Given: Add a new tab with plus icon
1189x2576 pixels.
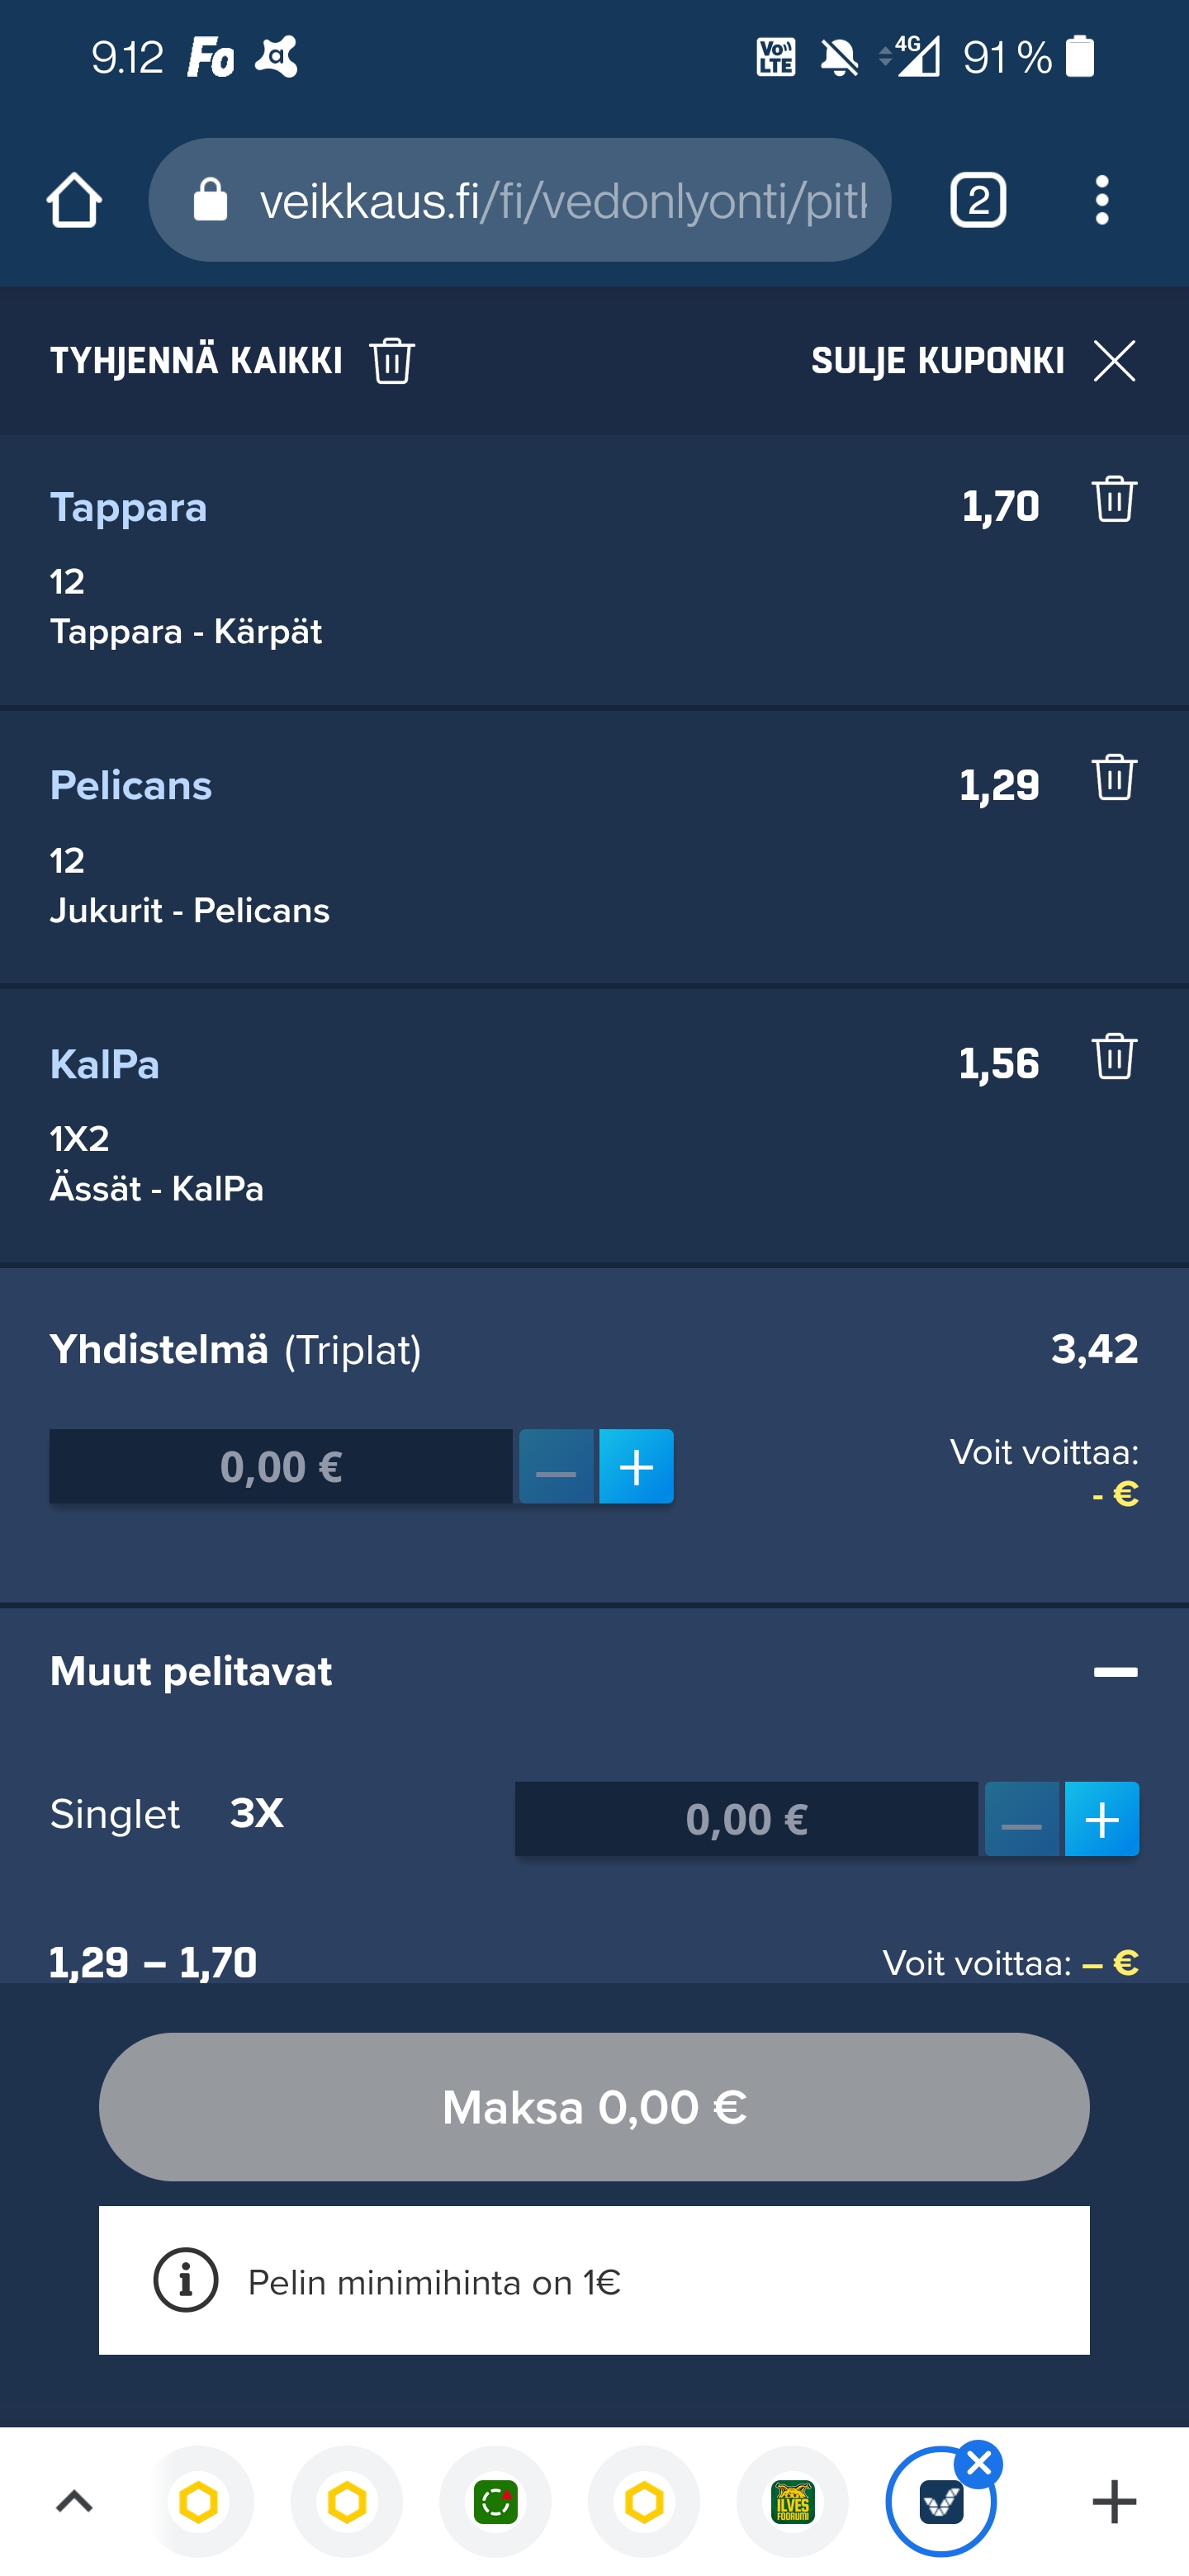Looking at the screenshot, I should [x=1113, y=2502].
